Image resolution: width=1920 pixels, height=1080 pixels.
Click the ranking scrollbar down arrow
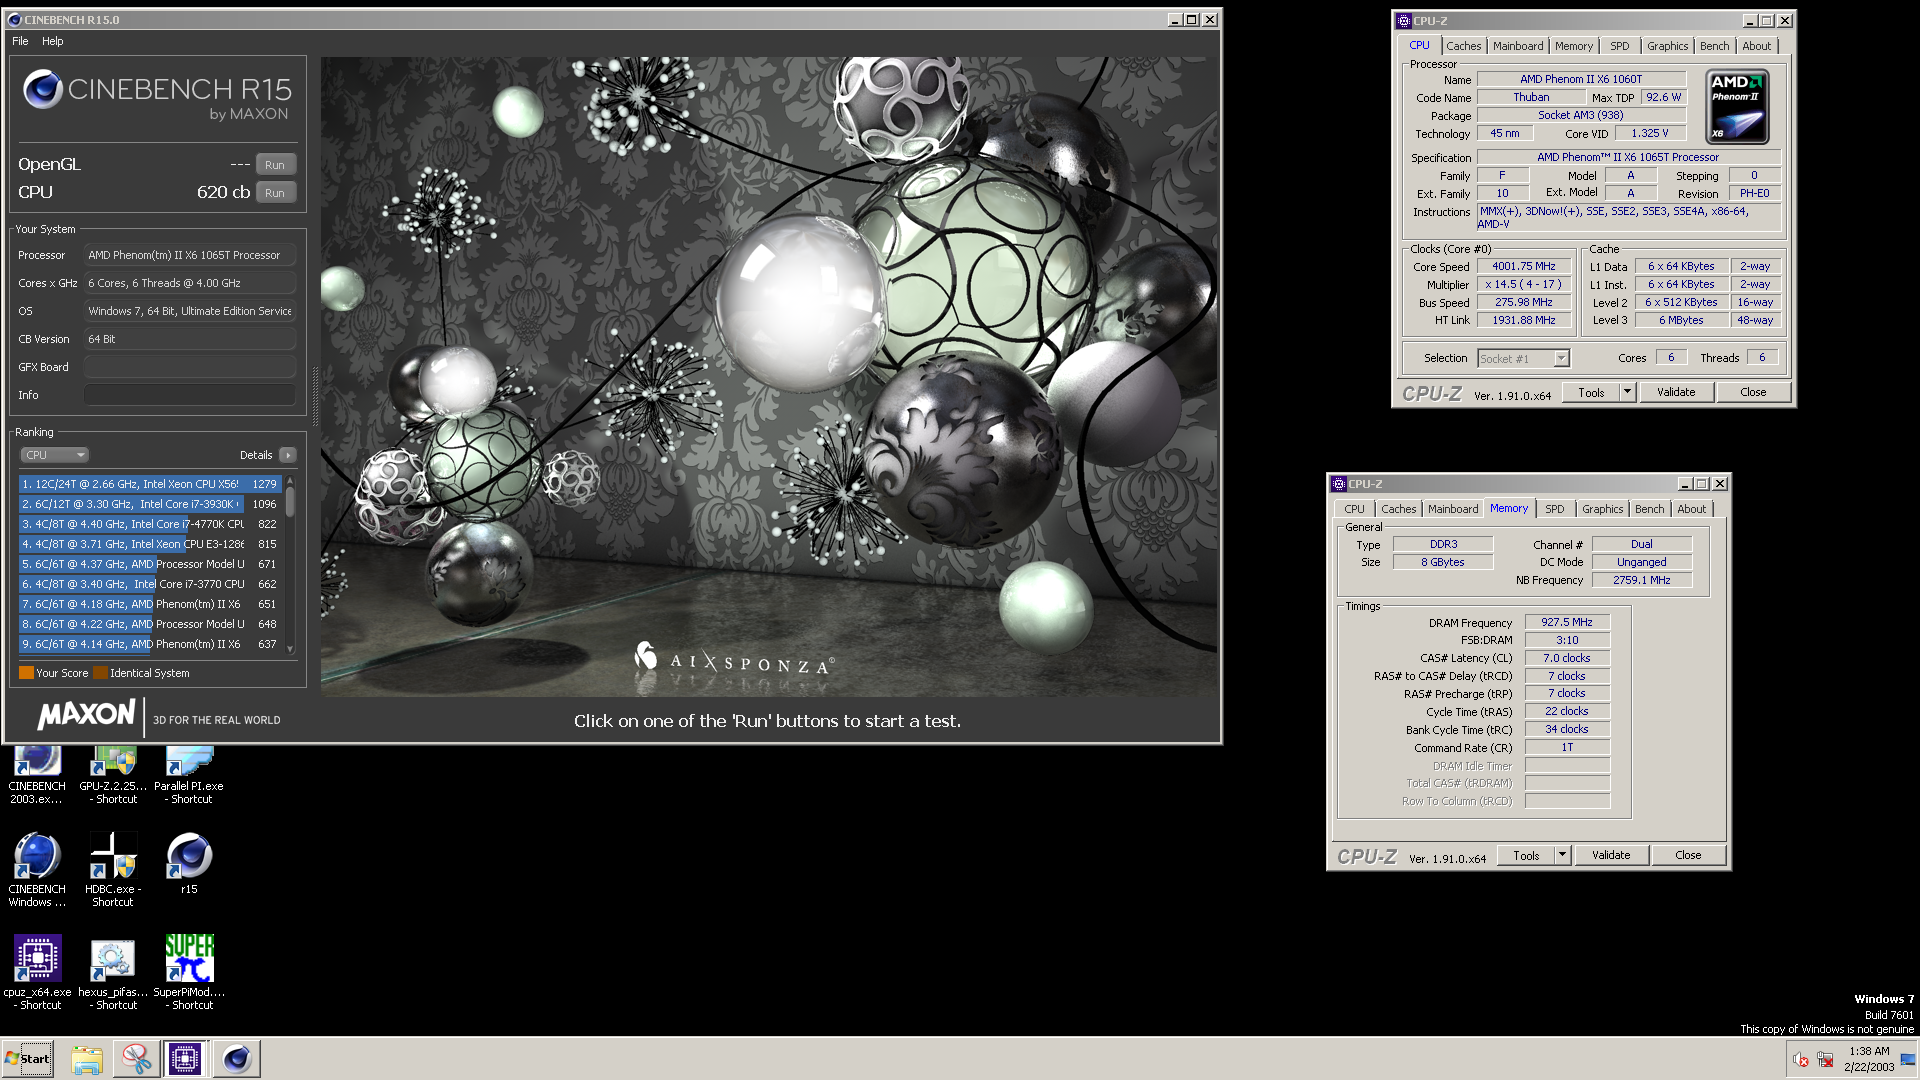[x=290, y=649]
